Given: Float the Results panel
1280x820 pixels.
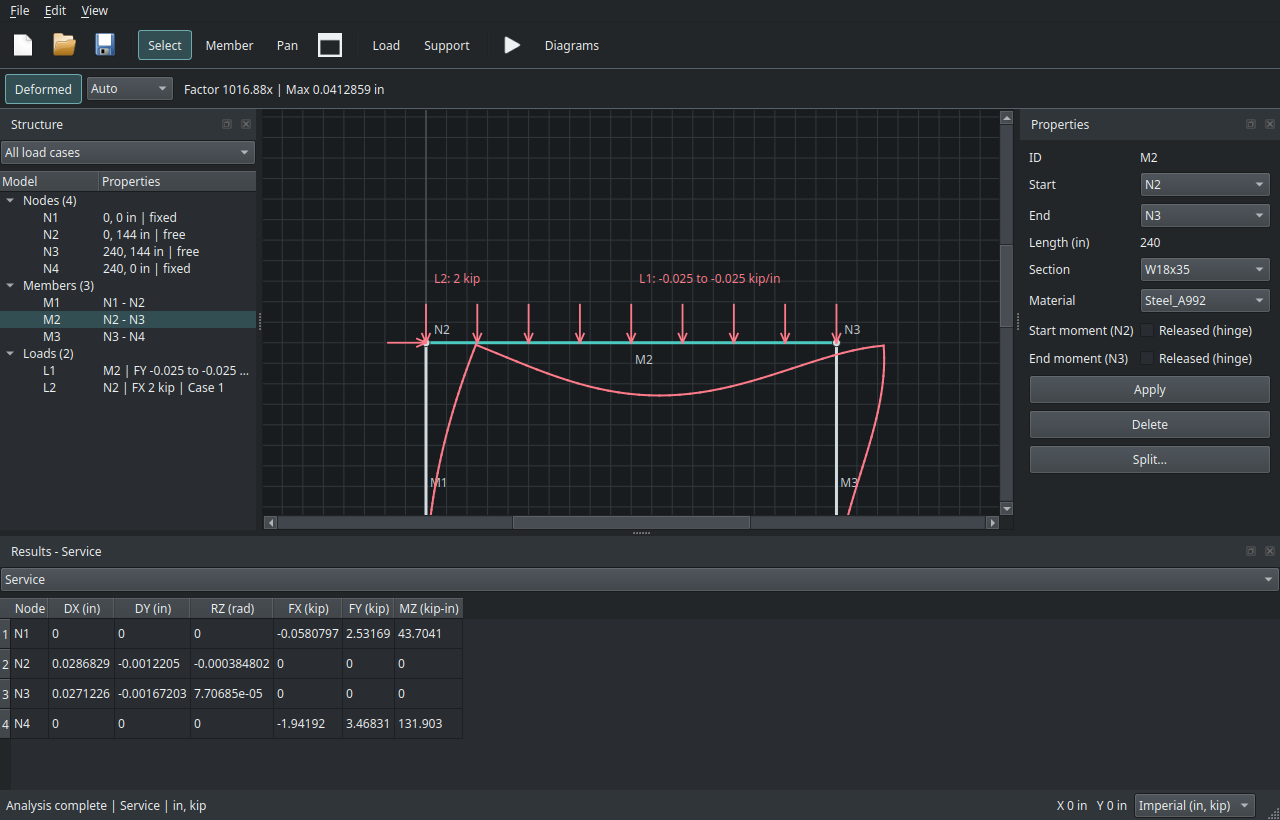Looking at the screenshot, I should (1251, 551).
